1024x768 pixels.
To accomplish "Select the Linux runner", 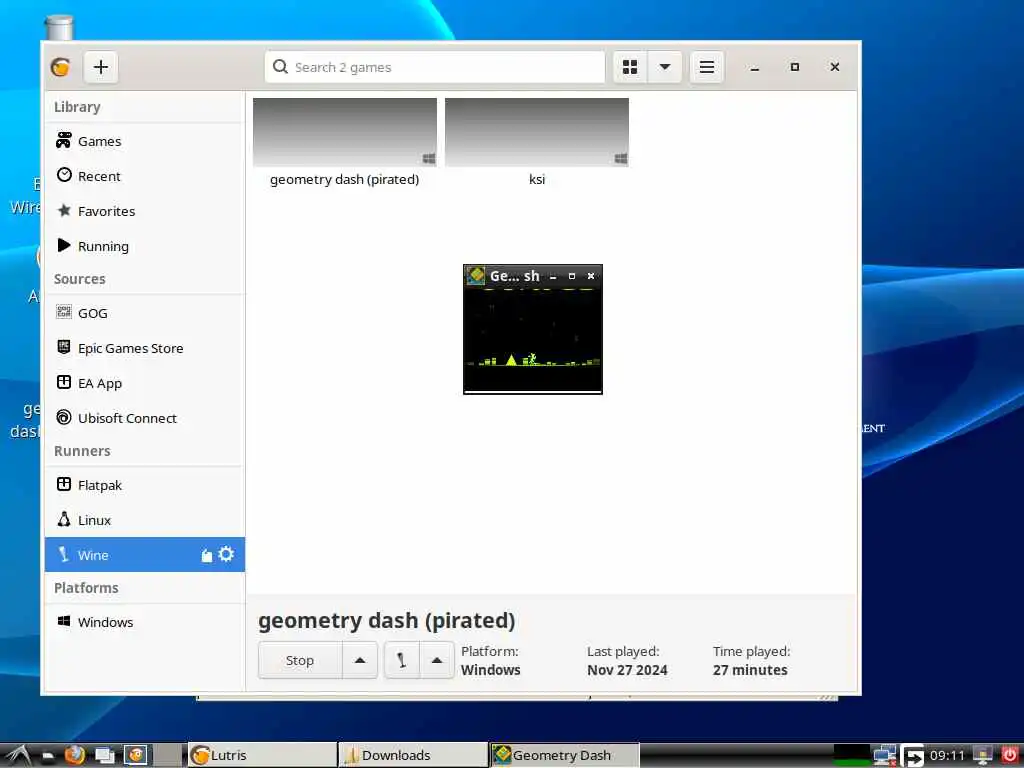I will 145,520.
